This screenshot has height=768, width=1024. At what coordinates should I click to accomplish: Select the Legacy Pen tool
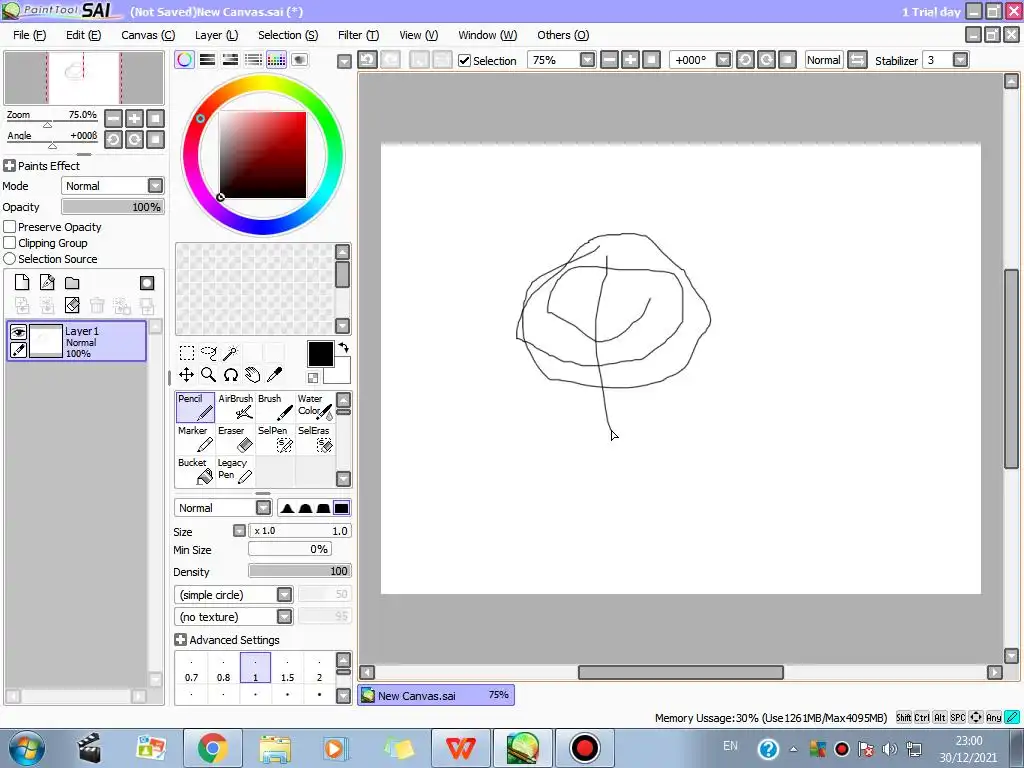tap(235, 471)
